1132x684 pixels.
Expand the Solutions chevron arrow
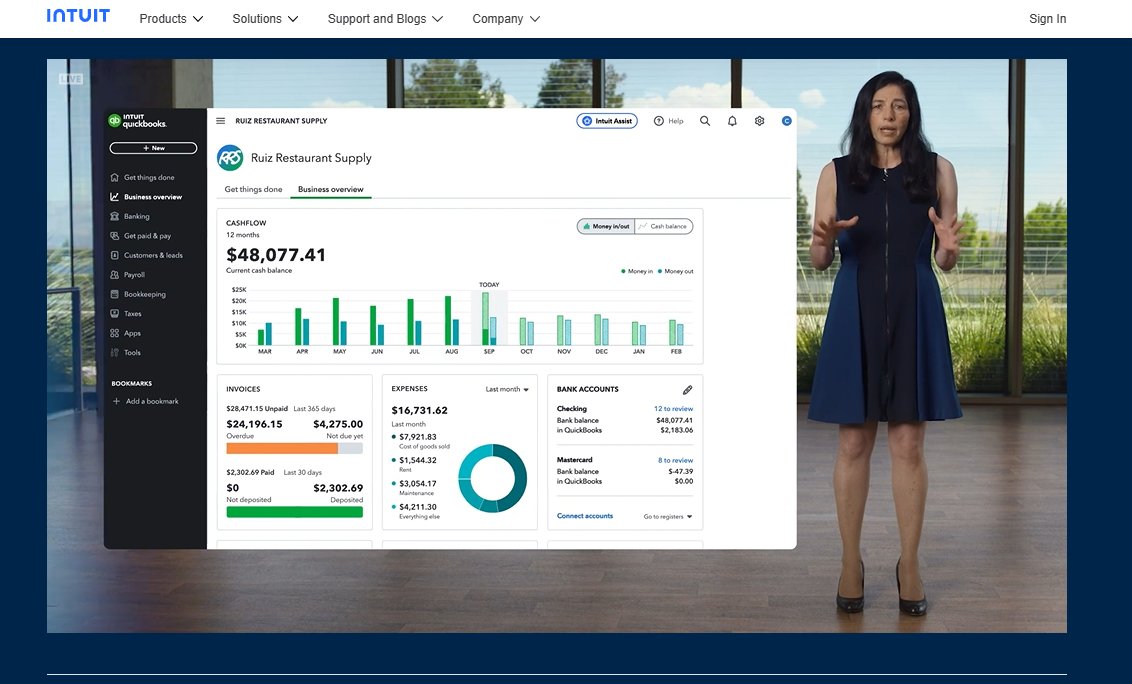pyautogui.click(x=292, y=20)
